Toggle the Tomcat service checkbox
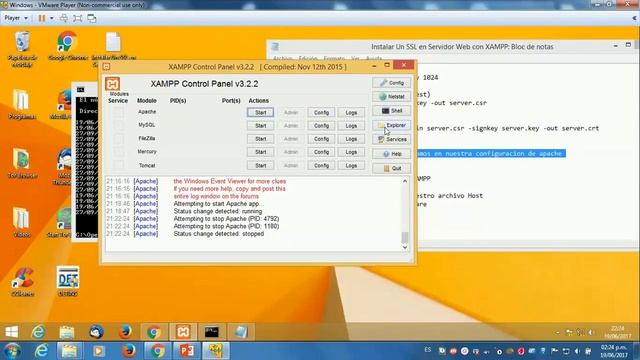The image size is (640, 360). tap(118, 165)
